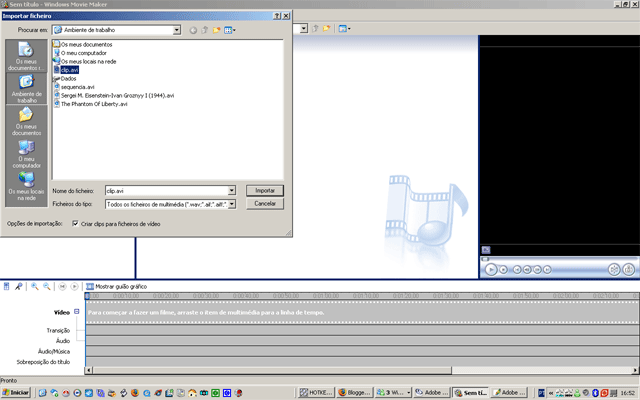Click 'Mostrar guião gráfico' button
Image resolution: width=640 pixels, height=400 pixels.
[116, 287]
